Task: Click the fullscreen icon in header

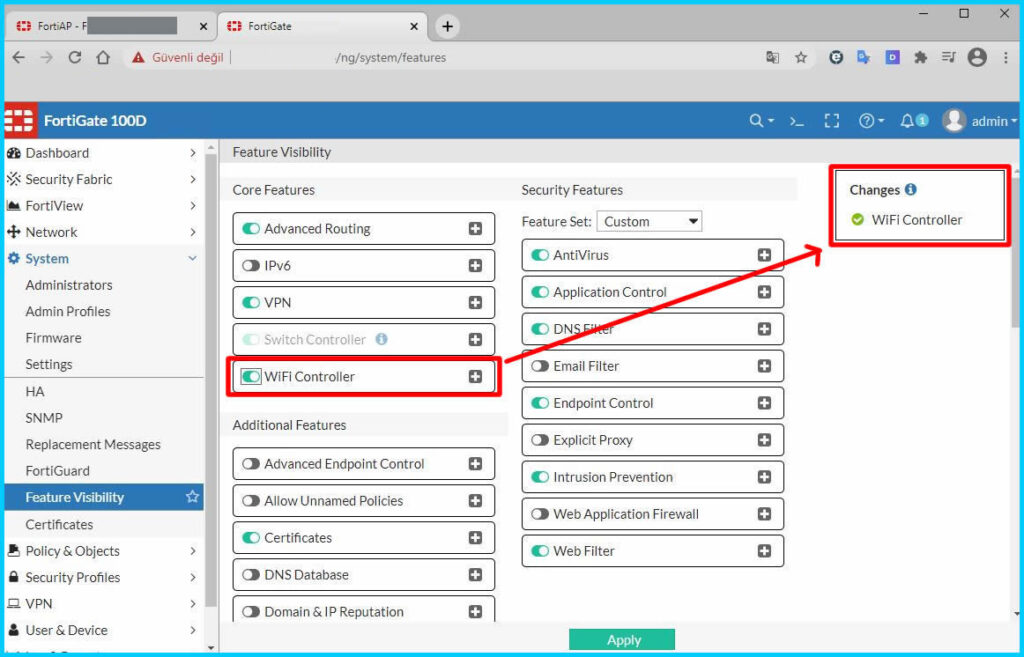Action: [x=831, y=121]
